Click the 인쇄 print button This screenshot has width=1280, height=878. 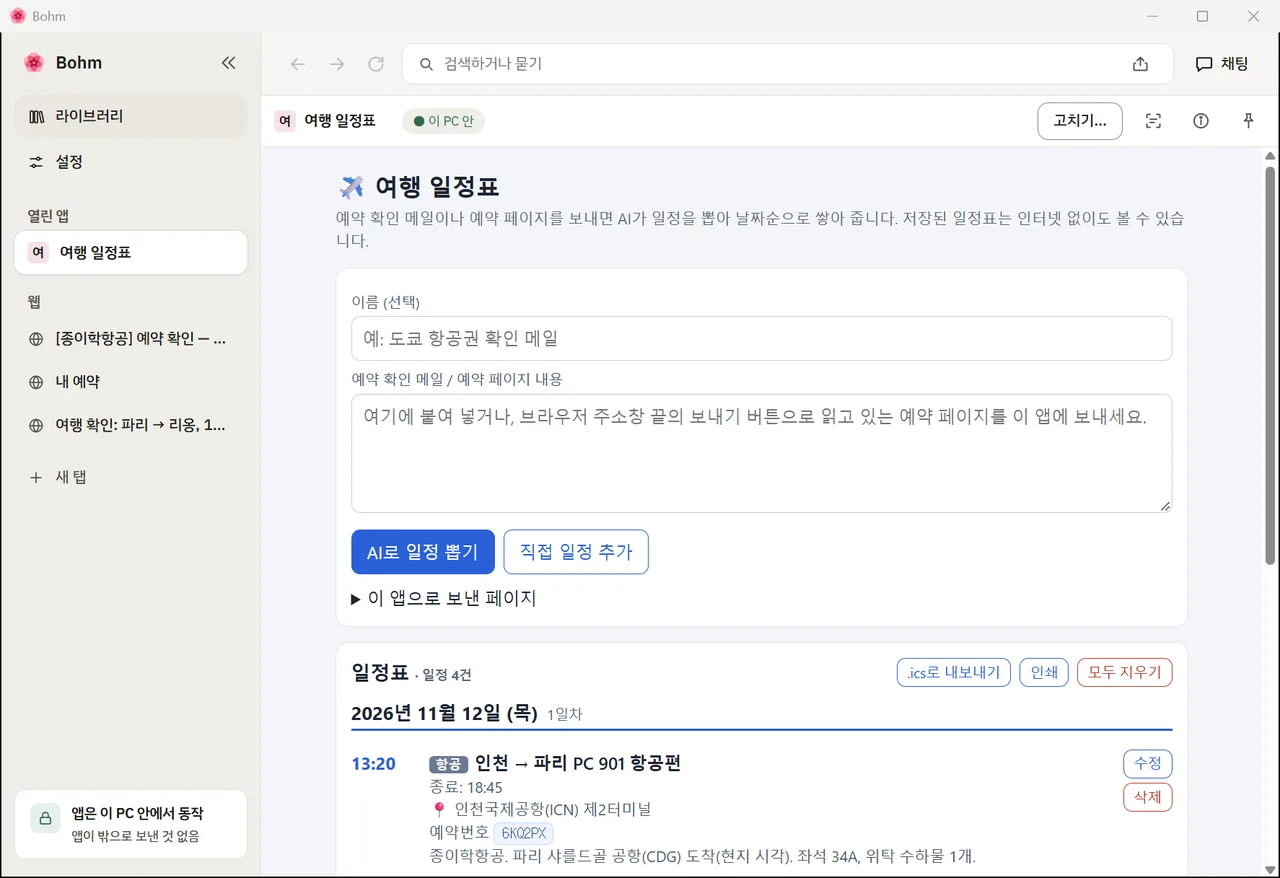tap(1044, 673)
